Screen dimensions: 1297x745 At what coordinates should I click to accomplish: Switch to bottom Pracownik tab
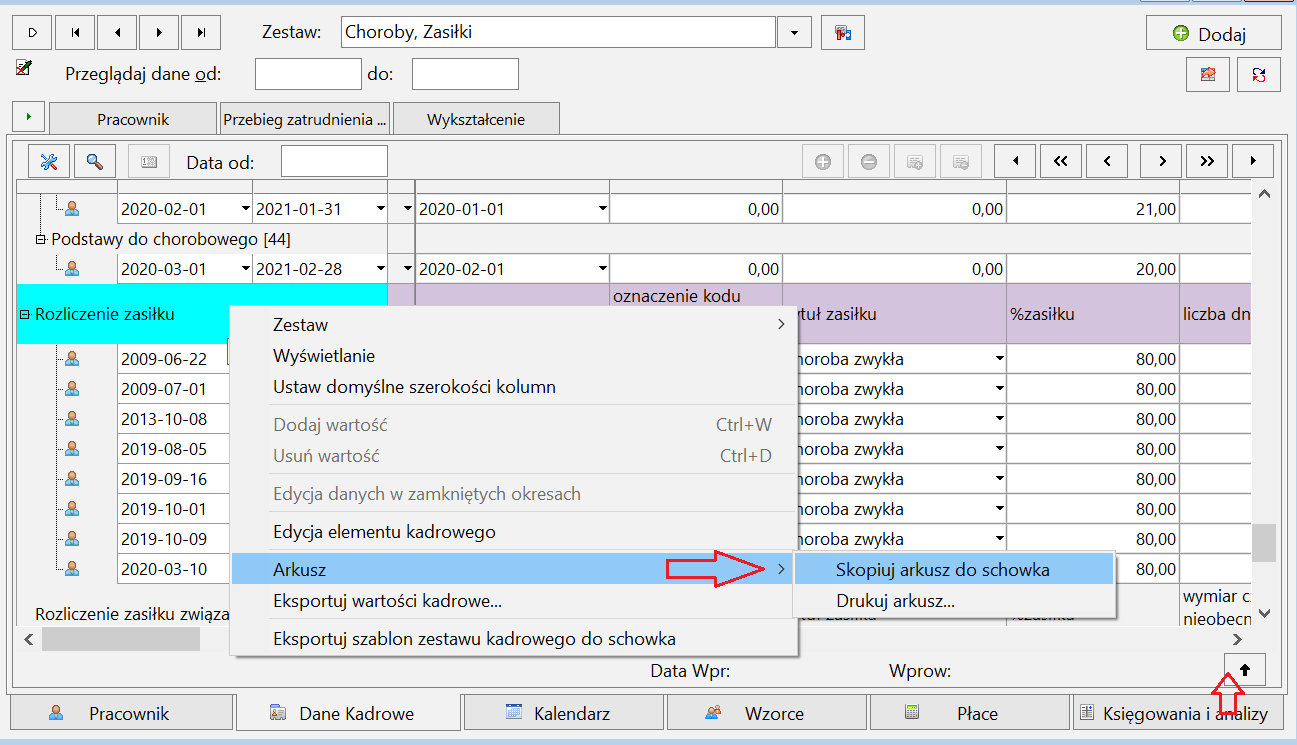click(x=122, y=713)
